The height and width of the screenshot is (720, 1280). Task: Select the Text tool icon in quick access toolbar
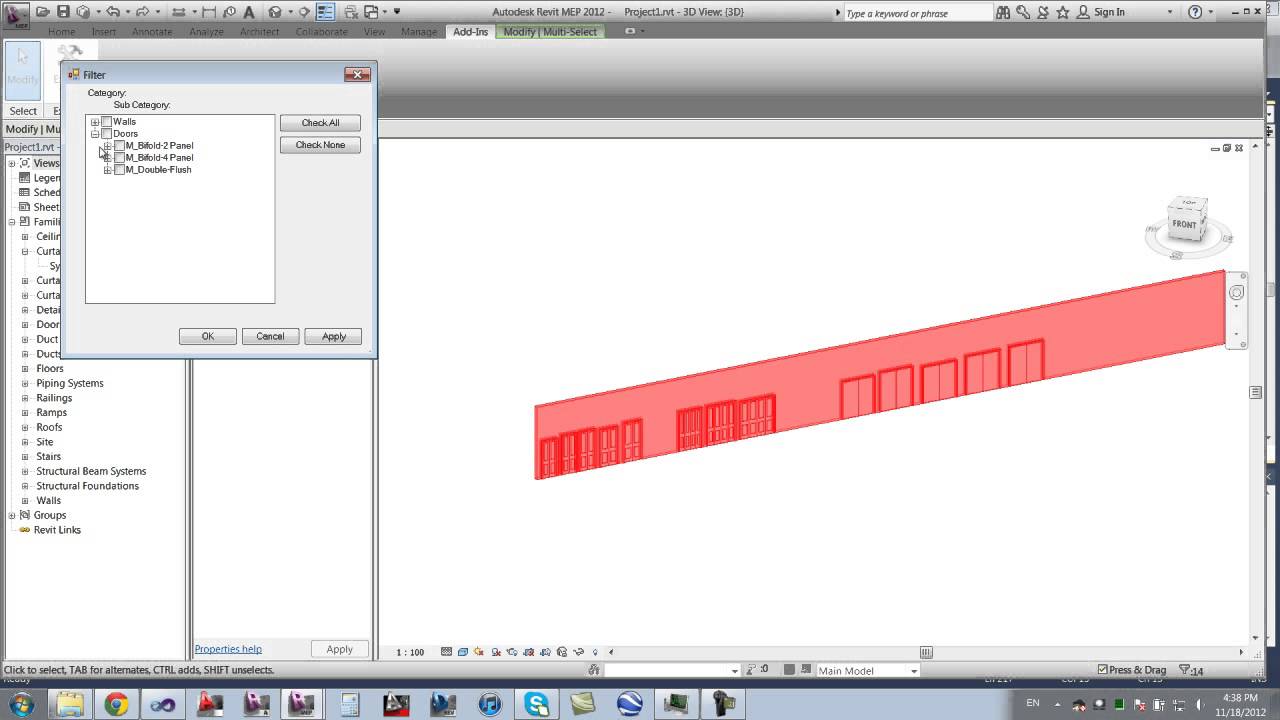pos(248,12)
